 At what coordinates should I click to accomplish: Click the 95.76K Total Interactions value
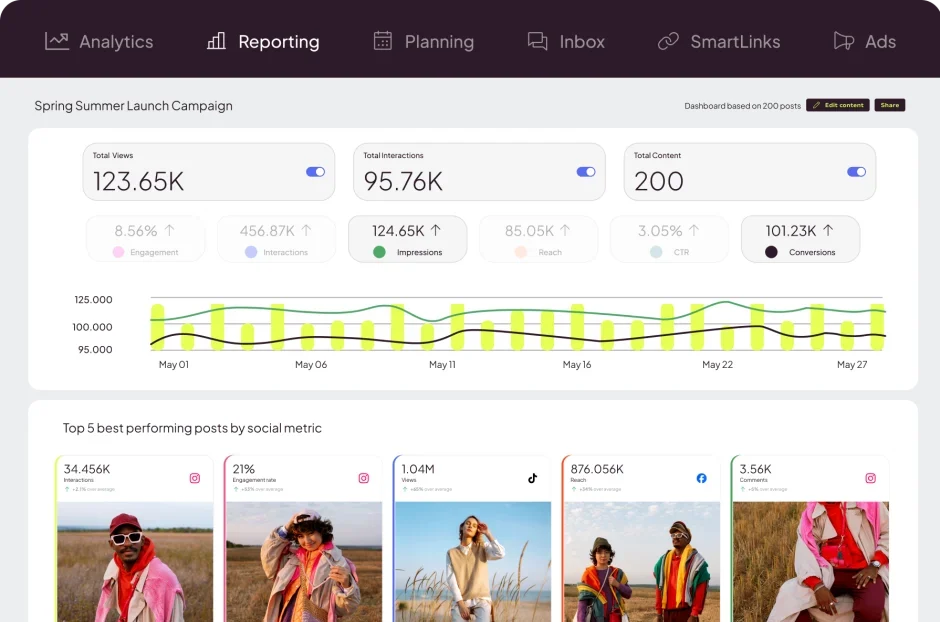pos(403,182)
